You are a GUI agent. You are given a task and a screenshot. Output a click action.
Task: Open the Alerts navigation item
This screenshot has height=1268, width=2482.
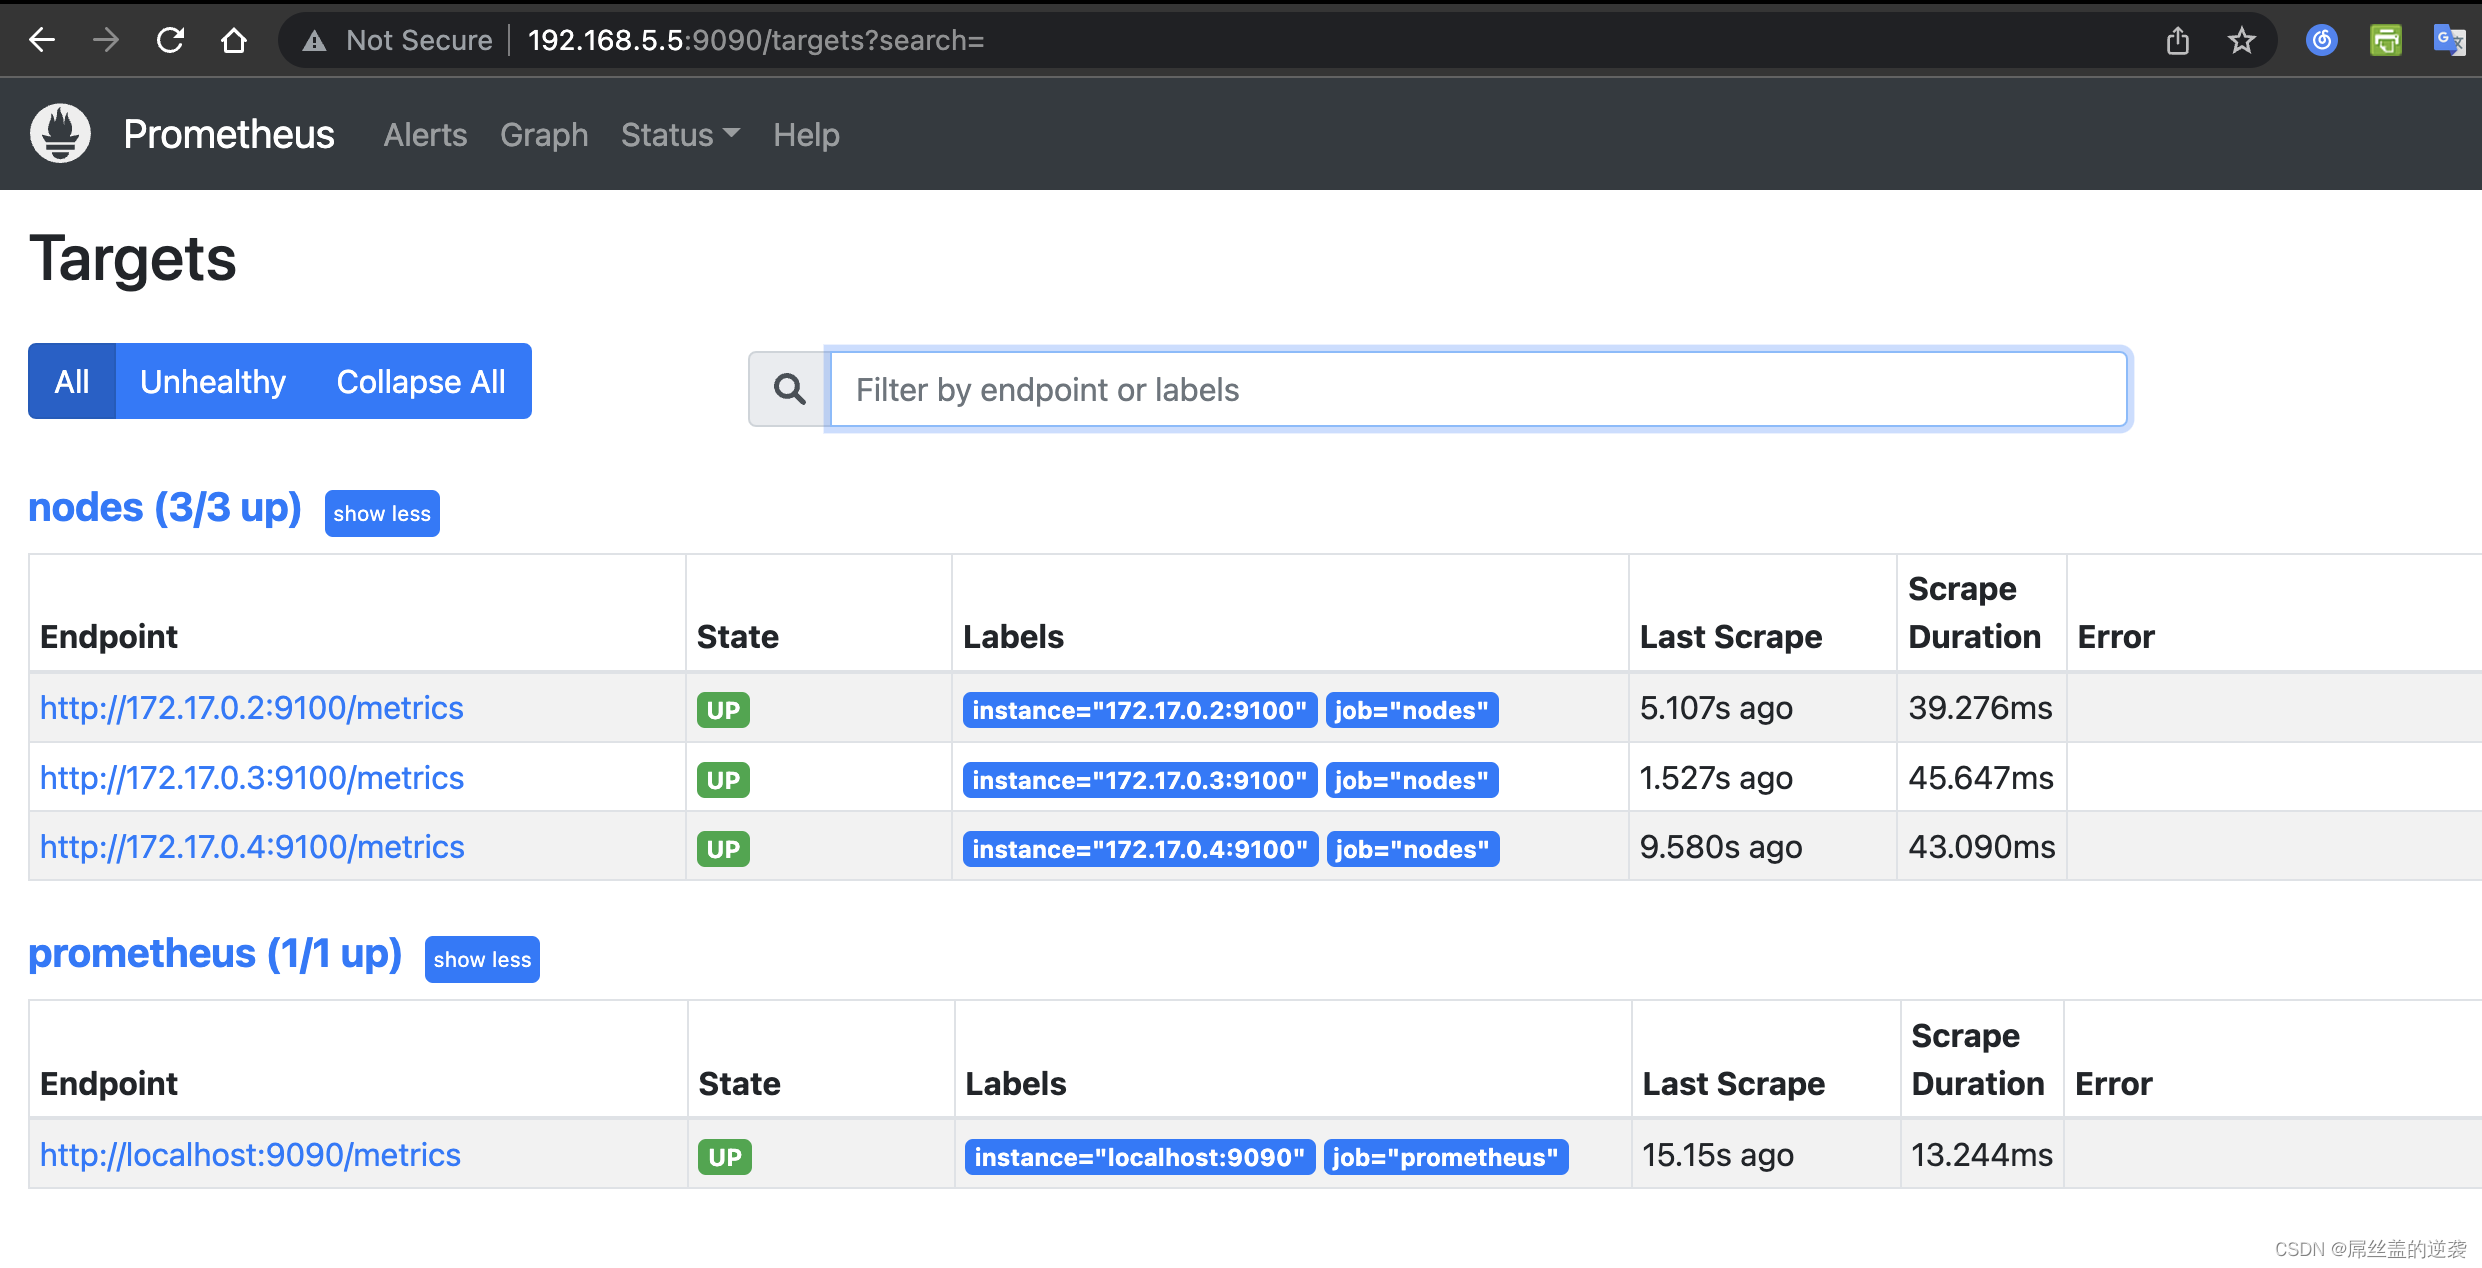pyautogui.click(x=425, y=134)
